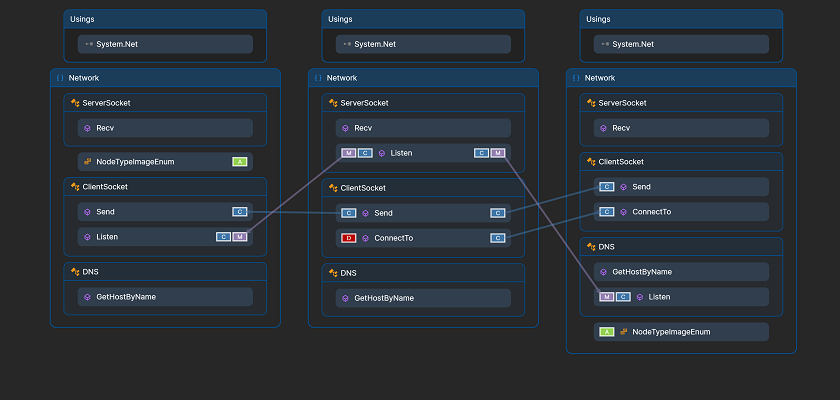Click right-edge M badge on middle diagram's Listen

(498, 153)
